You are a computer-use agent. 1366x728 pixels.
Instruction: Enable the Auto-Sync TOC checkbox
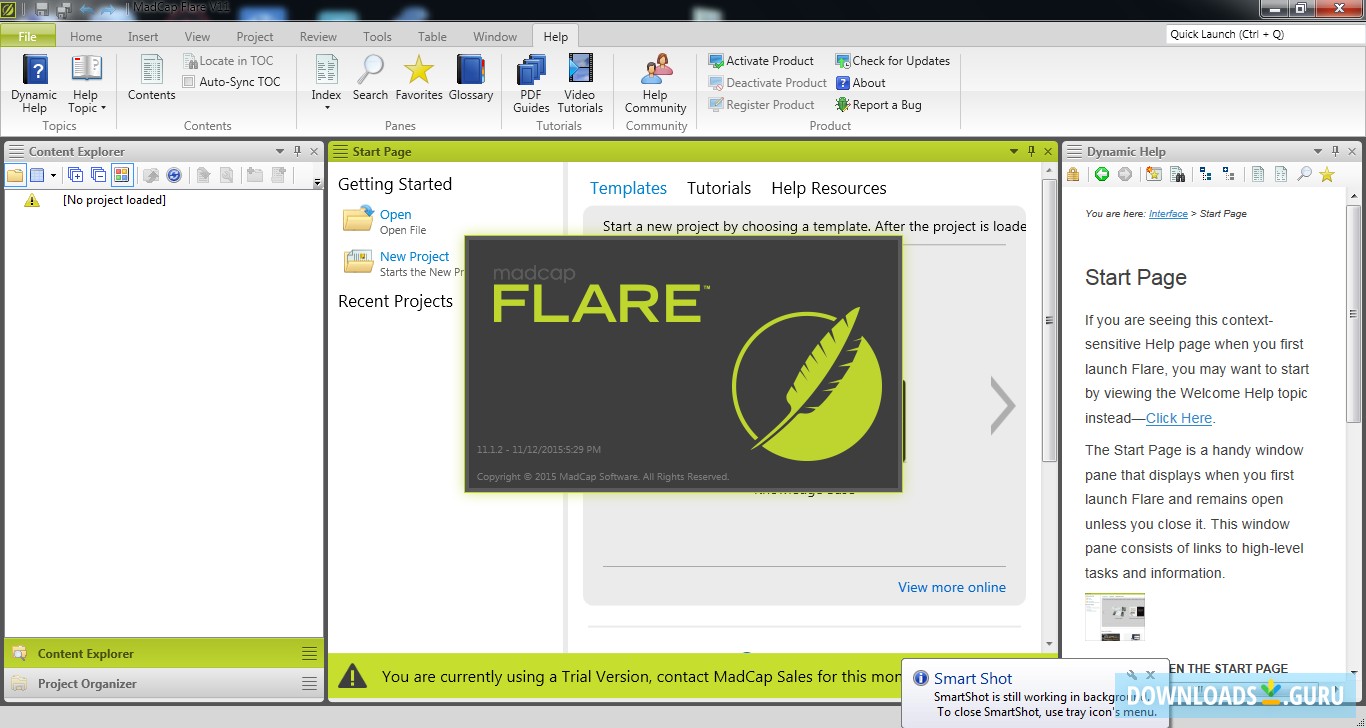[x=189, y=82]
